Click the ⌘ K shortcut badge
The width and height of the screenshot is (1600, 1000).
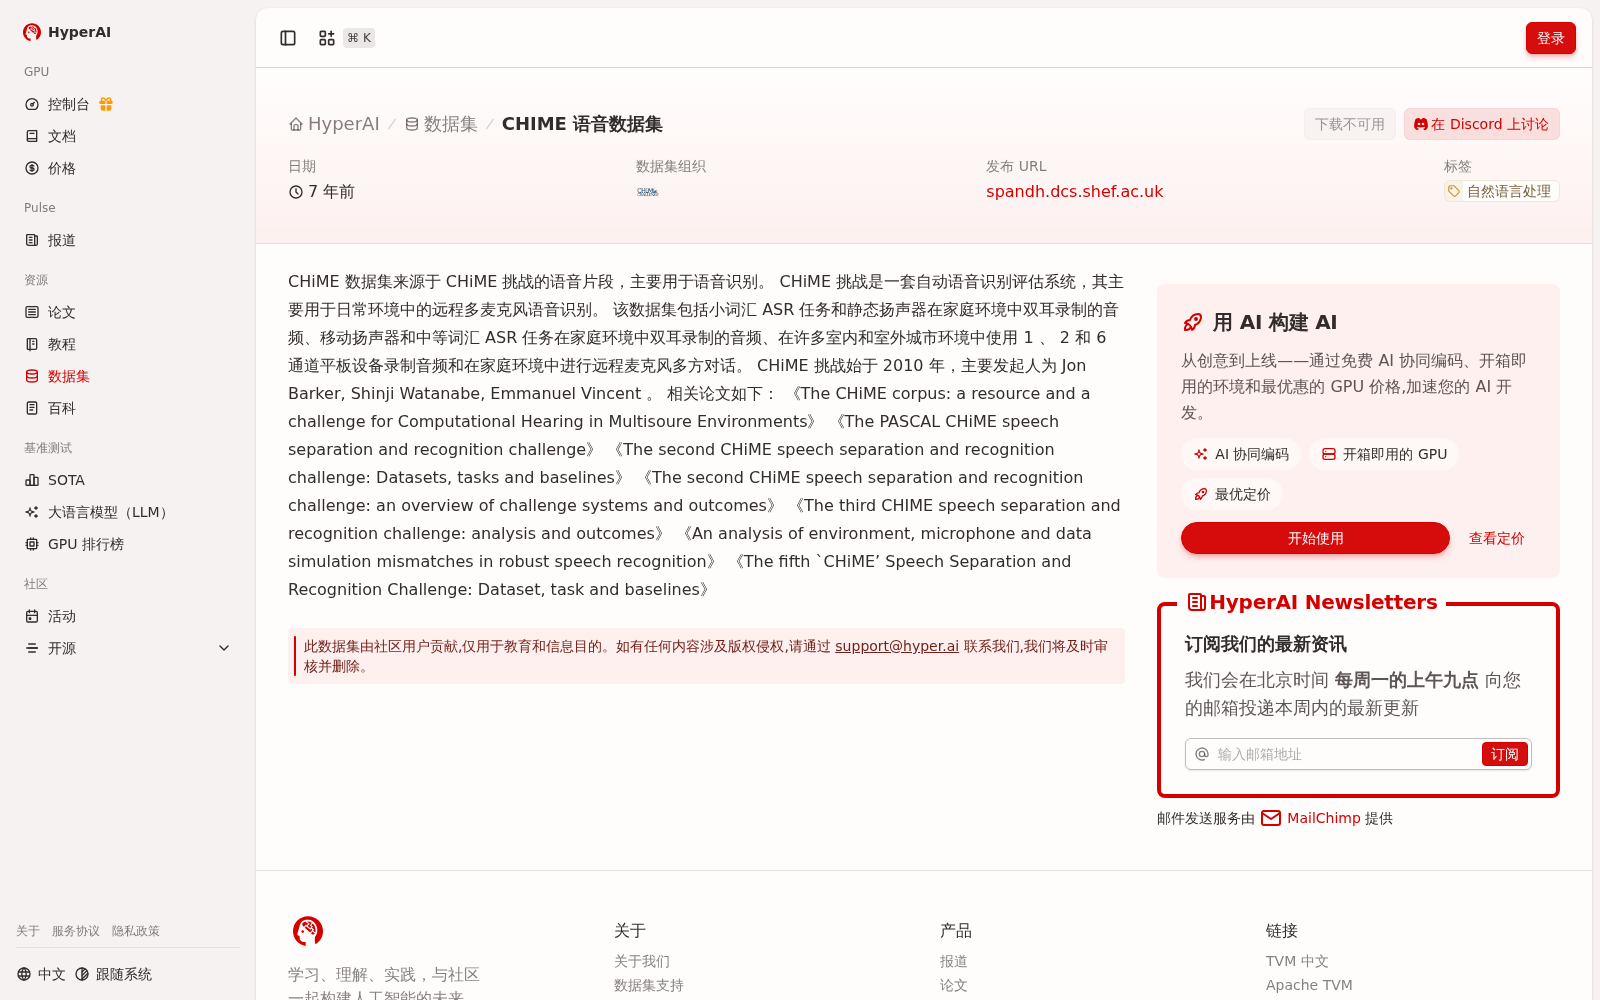pos(359,38)
